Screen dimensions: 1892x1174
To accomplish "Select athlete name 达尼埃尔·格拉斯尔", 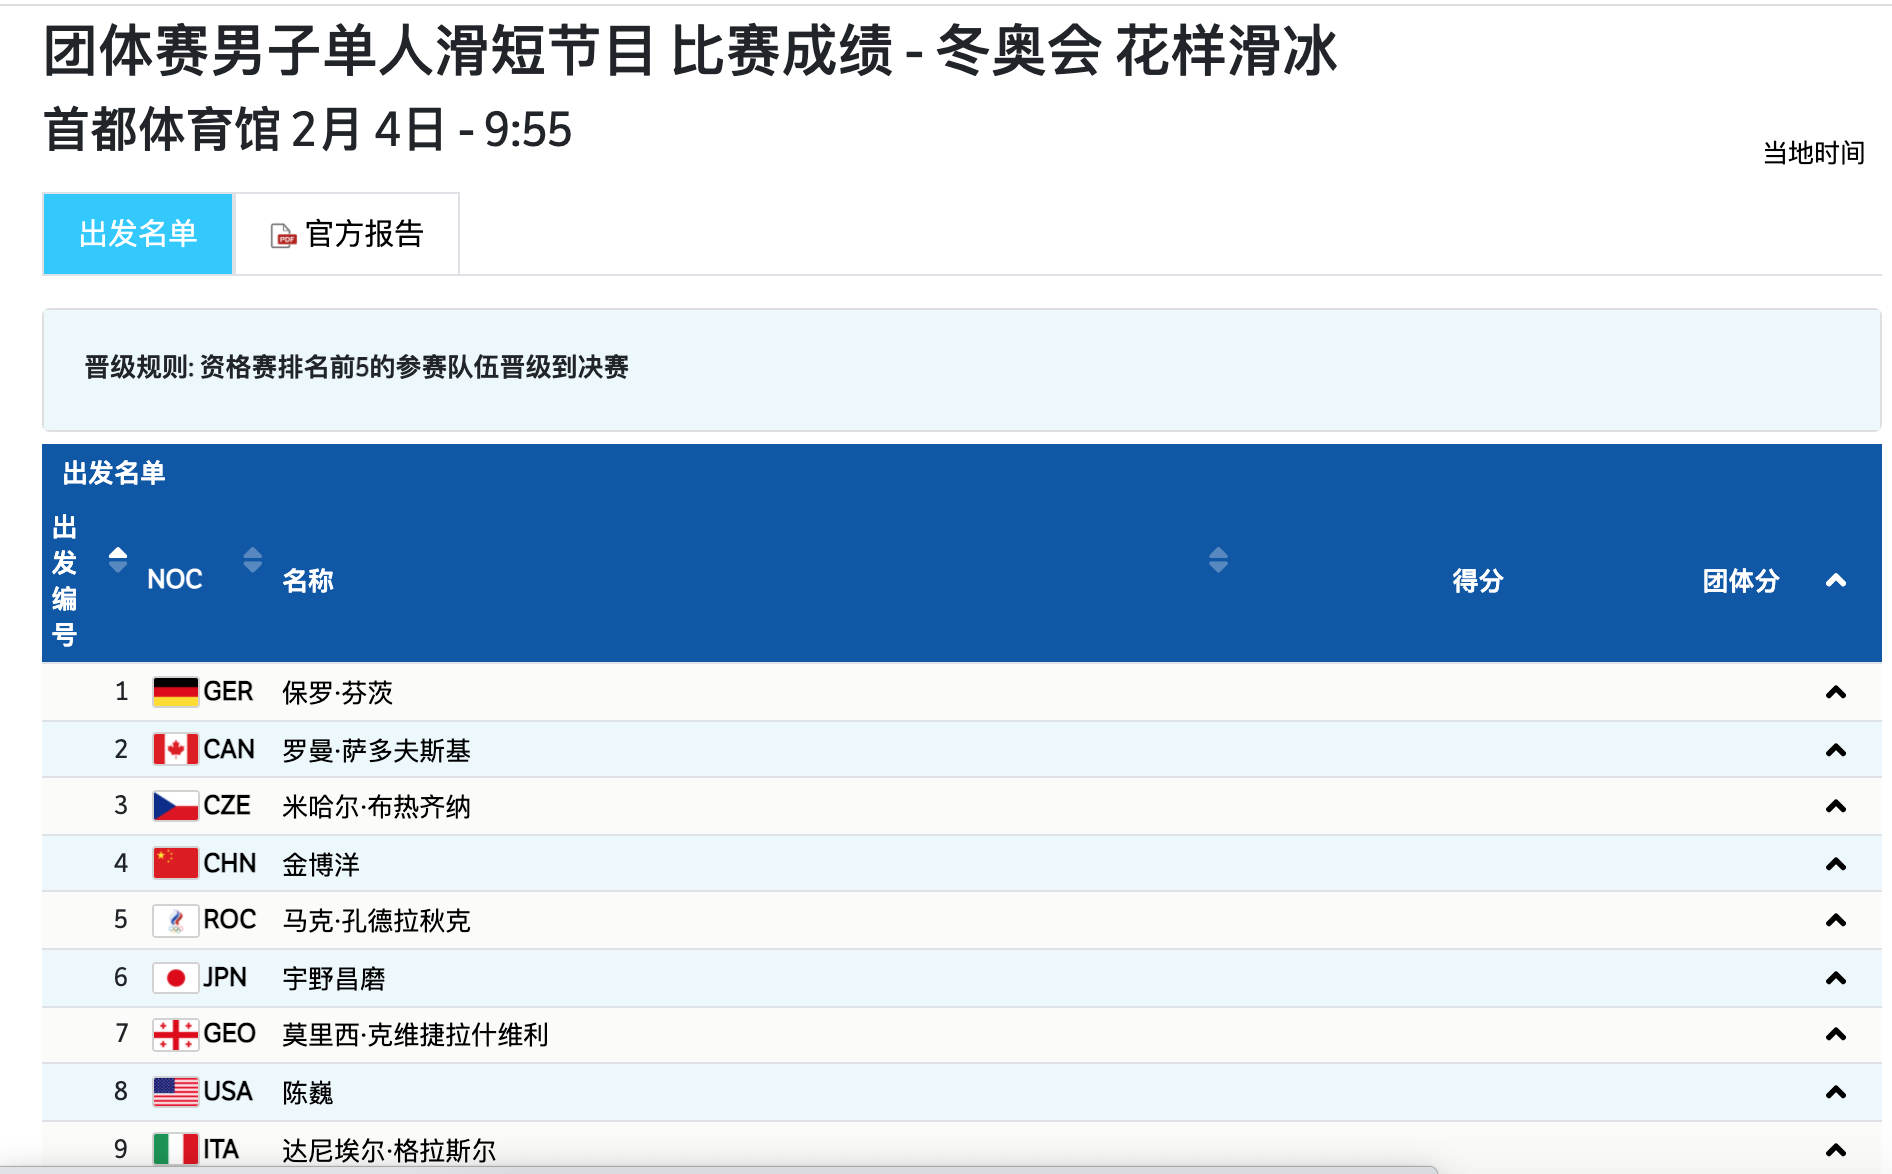I will tap(389, 1150).
